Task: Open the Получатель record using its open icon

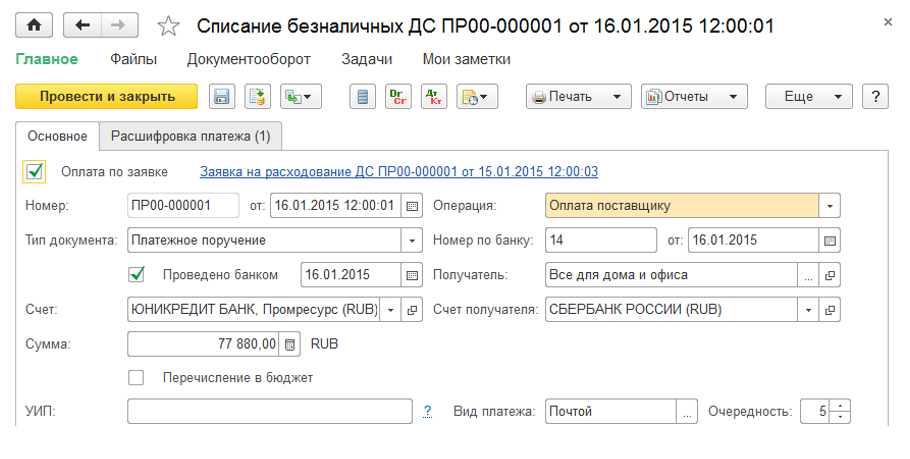Action: pyautogui.click(x=830, y=275)
